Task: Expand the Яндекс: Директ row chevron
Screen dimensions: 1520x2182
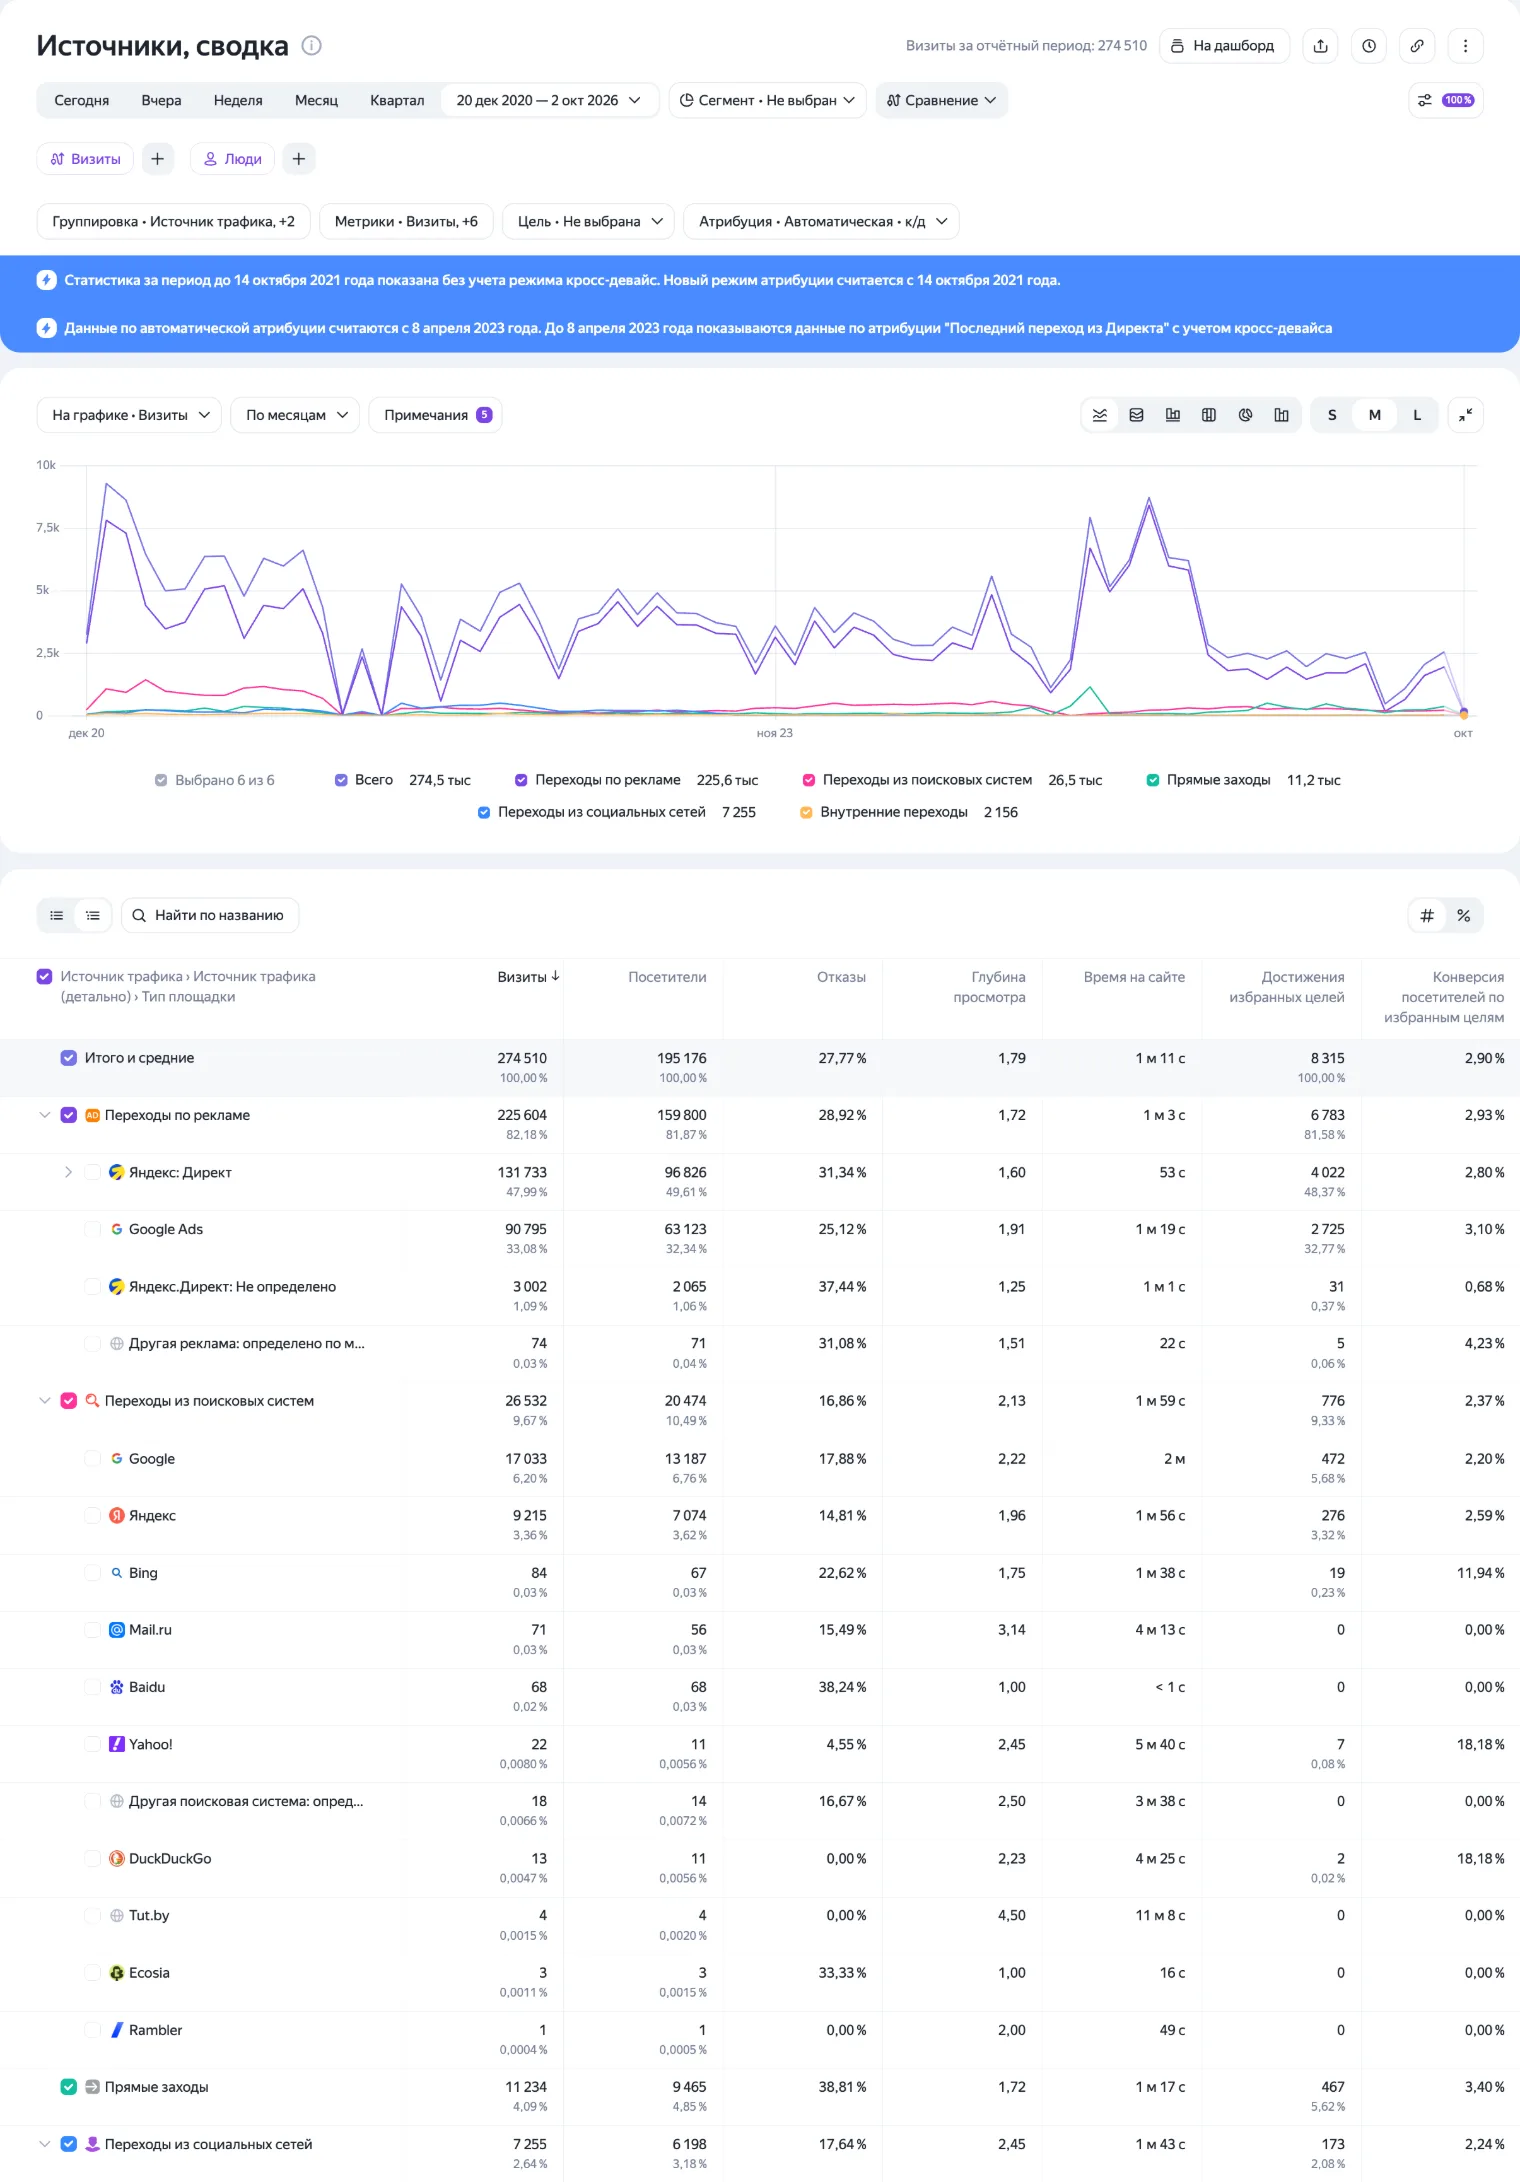Action: point(68,1172)
